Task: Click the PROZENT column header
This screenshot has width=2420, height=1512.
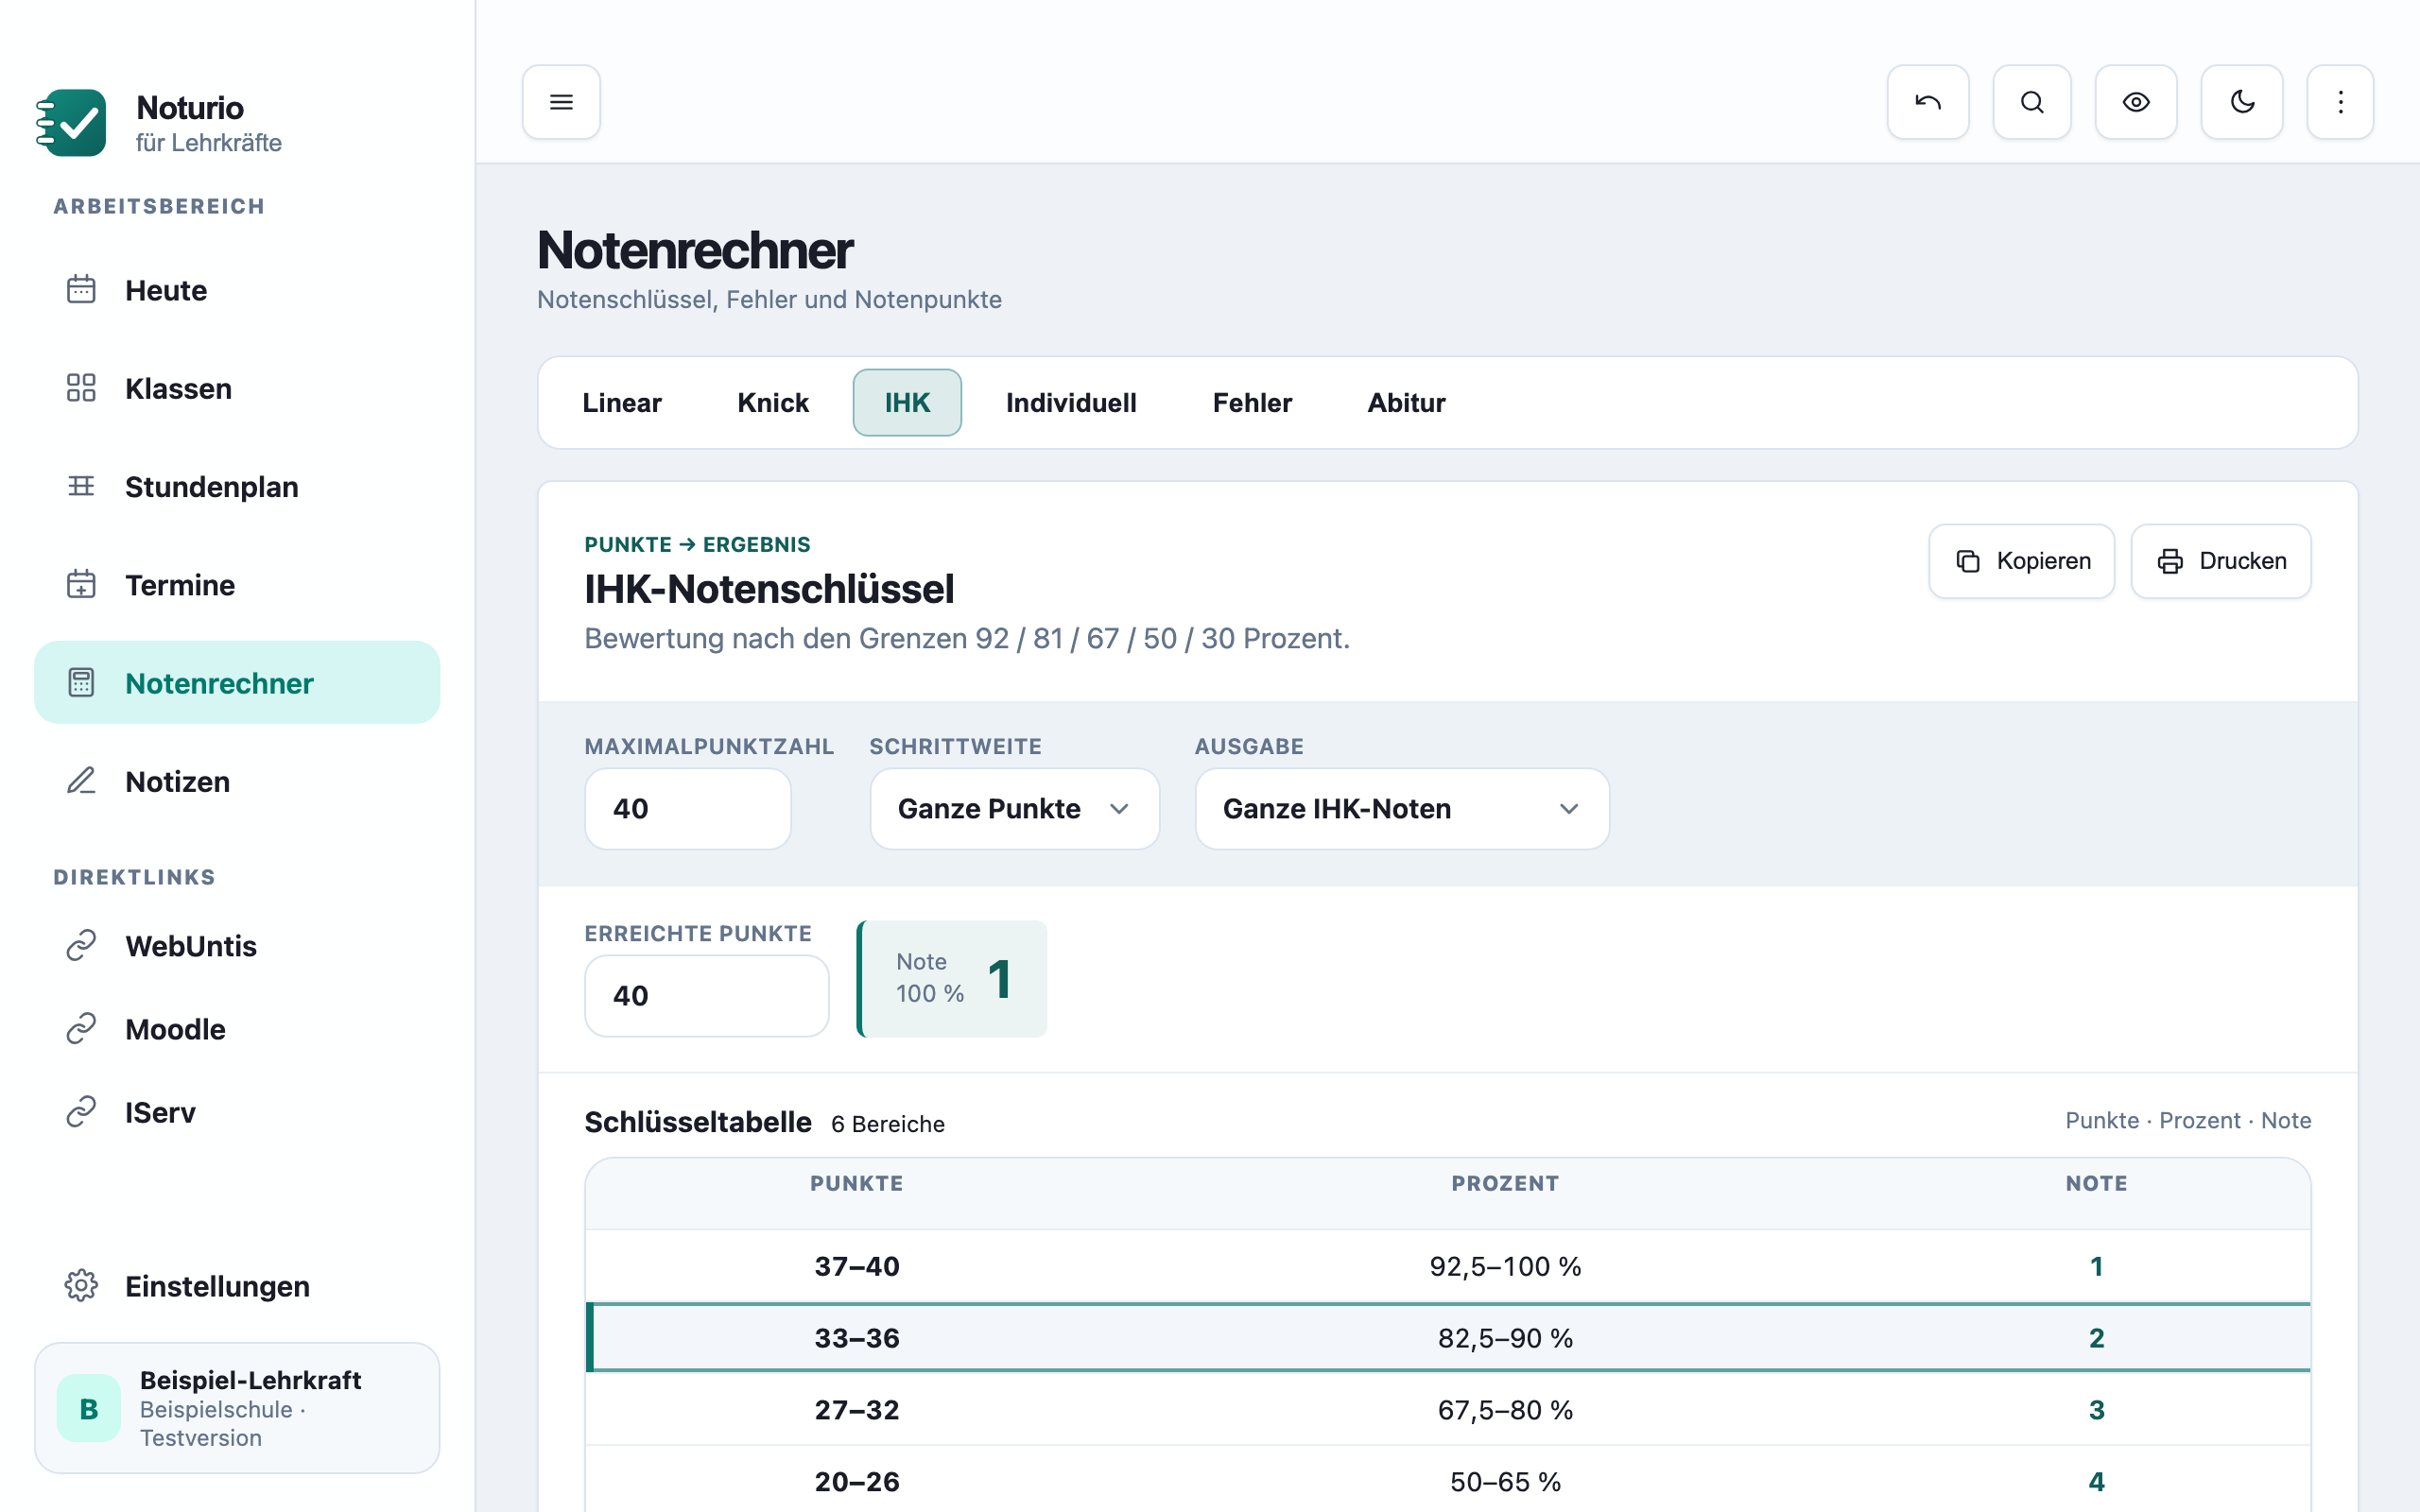Action: [1505, 1183]
